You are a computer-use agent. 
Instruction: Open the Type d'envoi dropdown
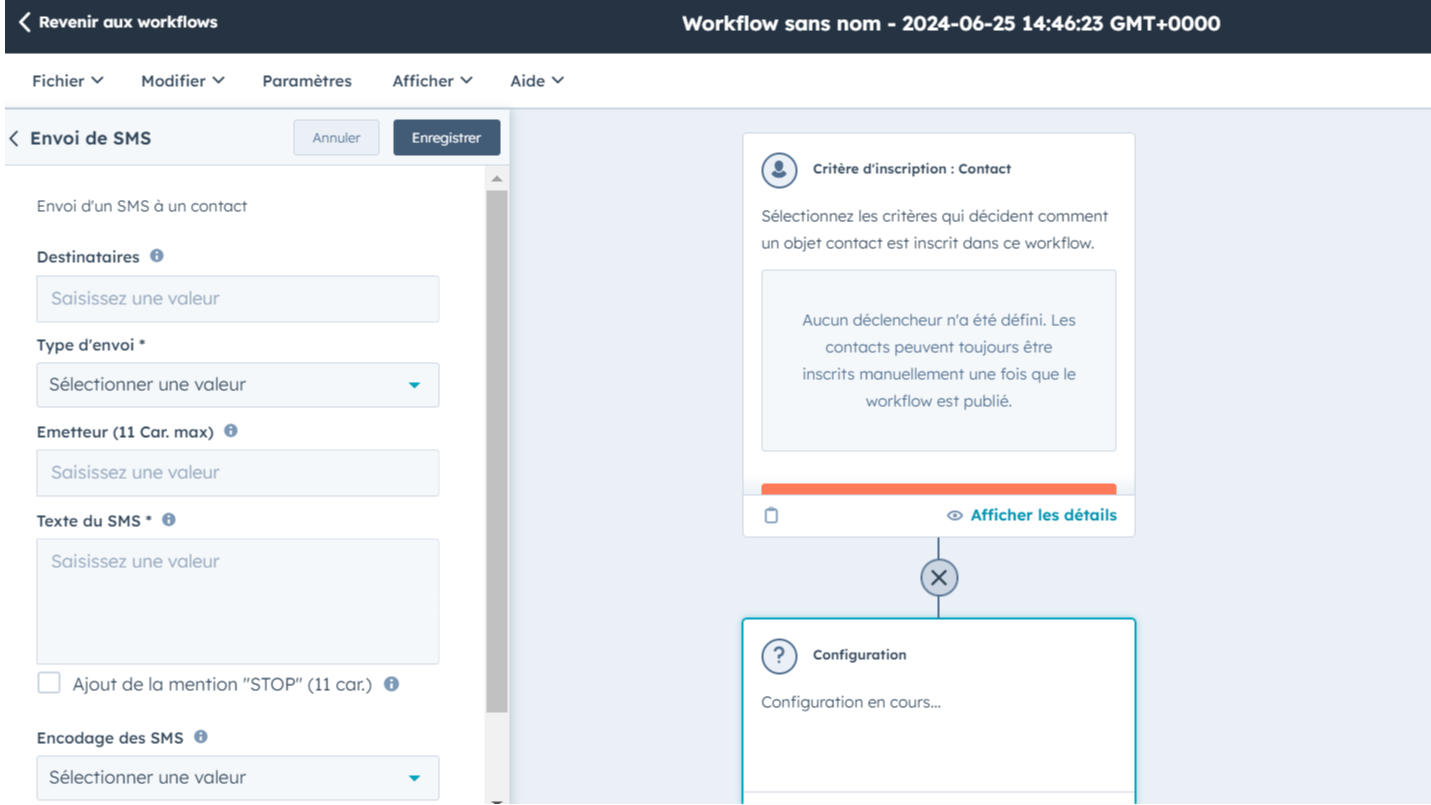tap(237, 385)
